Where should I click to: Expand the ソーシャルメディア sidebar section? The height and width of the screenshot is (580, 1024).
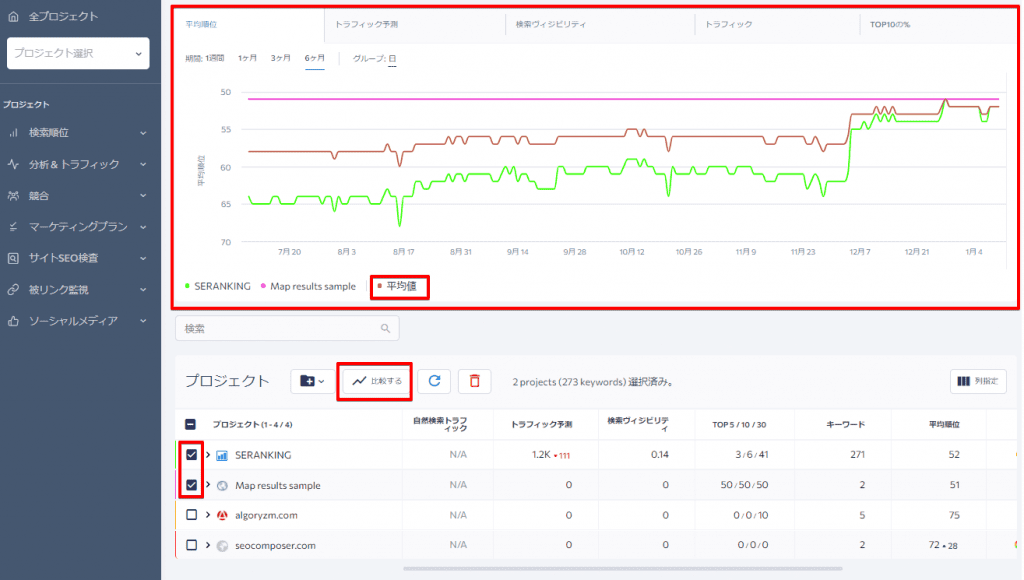(143, 321)
